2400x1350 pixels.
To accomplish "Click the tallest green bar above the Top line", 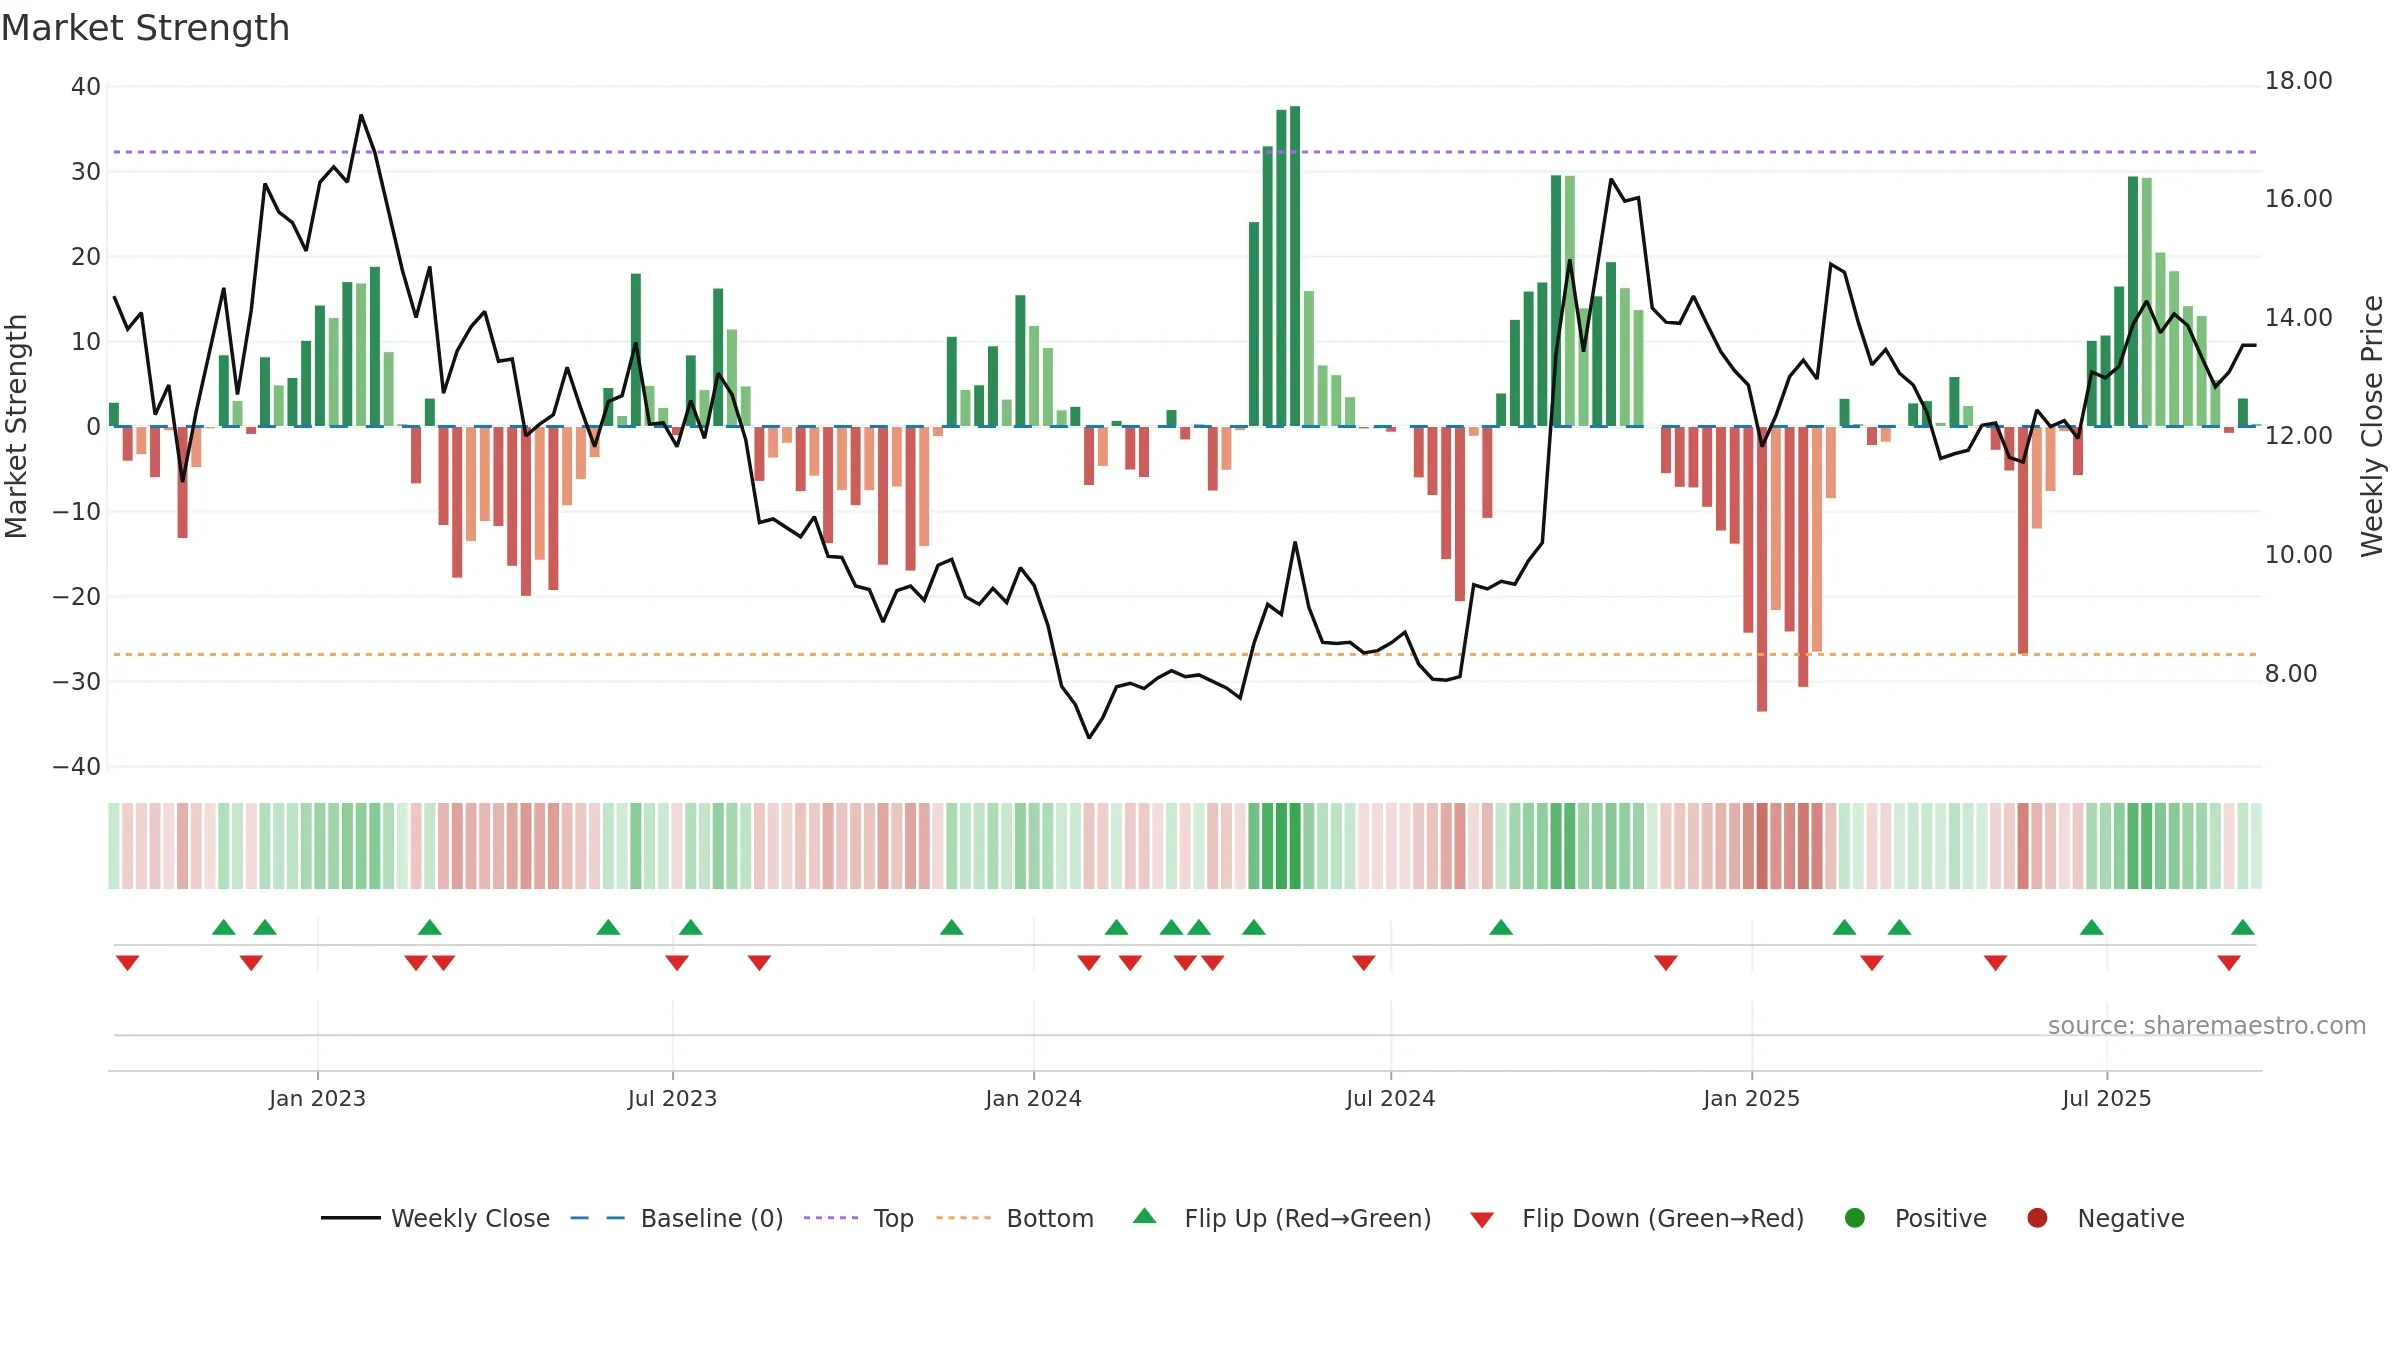I will tap(1295, 266).
